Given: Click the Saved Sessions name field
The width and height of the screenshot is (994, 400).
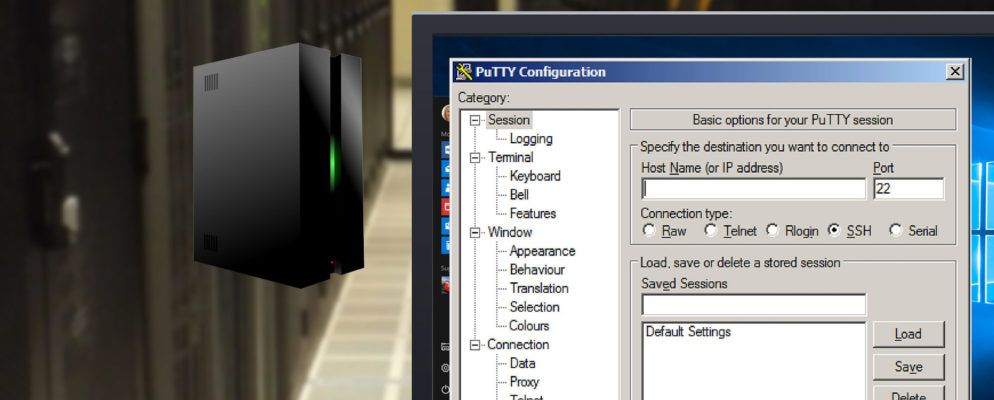Looking at the screenshot, I should pyautogui.click(x=754, y=305).
